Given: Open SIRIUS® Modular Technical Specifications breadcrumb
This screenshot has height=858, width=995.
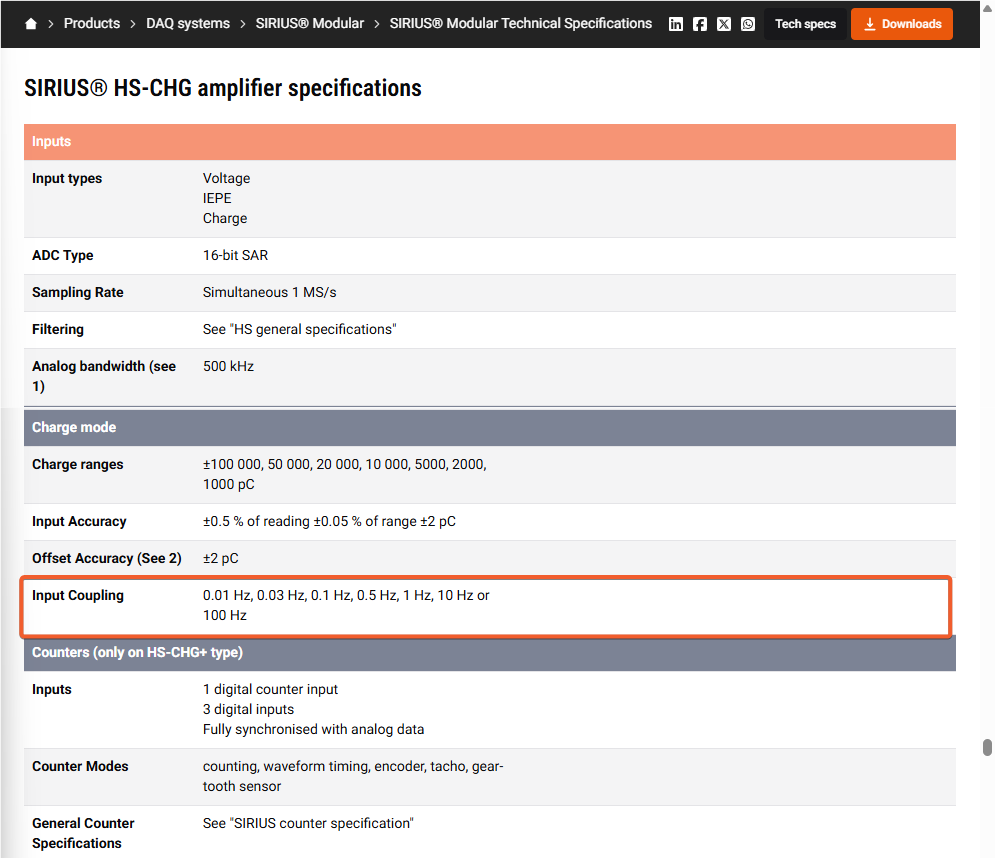Looking at the screenshot, I should (x=520, y=23).
